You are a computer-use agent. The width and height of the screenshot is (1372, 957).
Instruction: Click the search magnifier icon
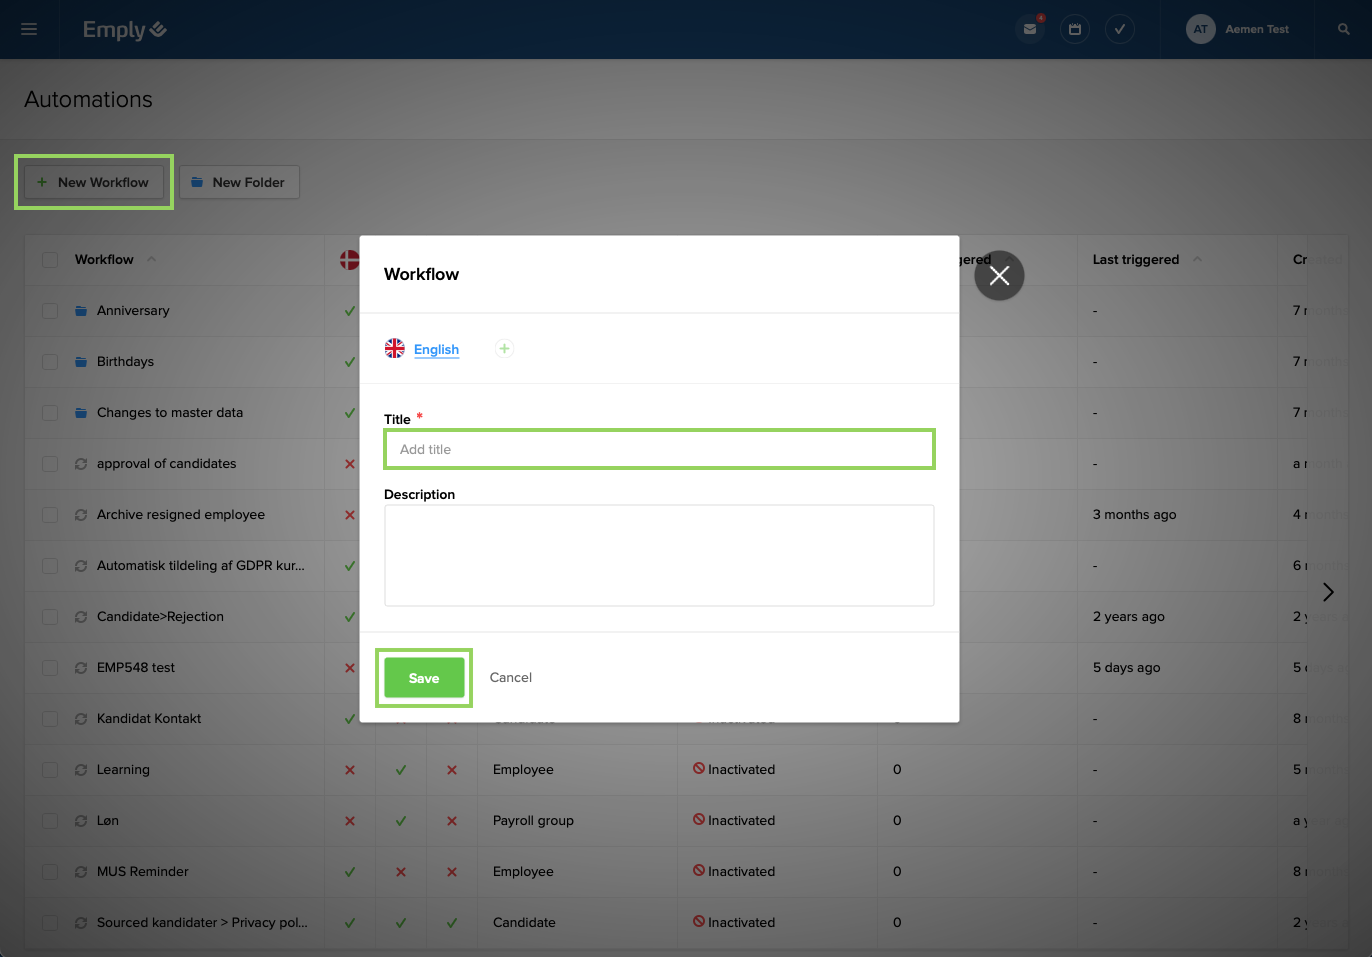pos(1344,29)
